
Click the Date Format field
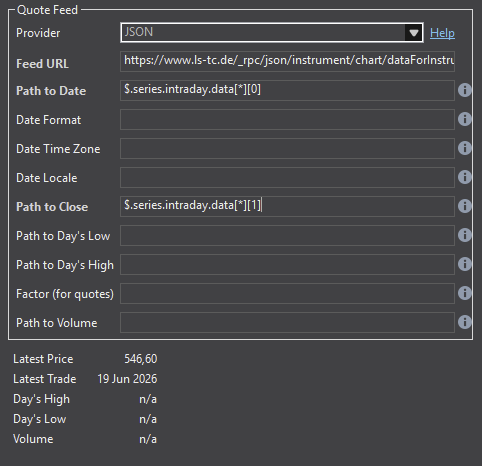coord(287,119)
